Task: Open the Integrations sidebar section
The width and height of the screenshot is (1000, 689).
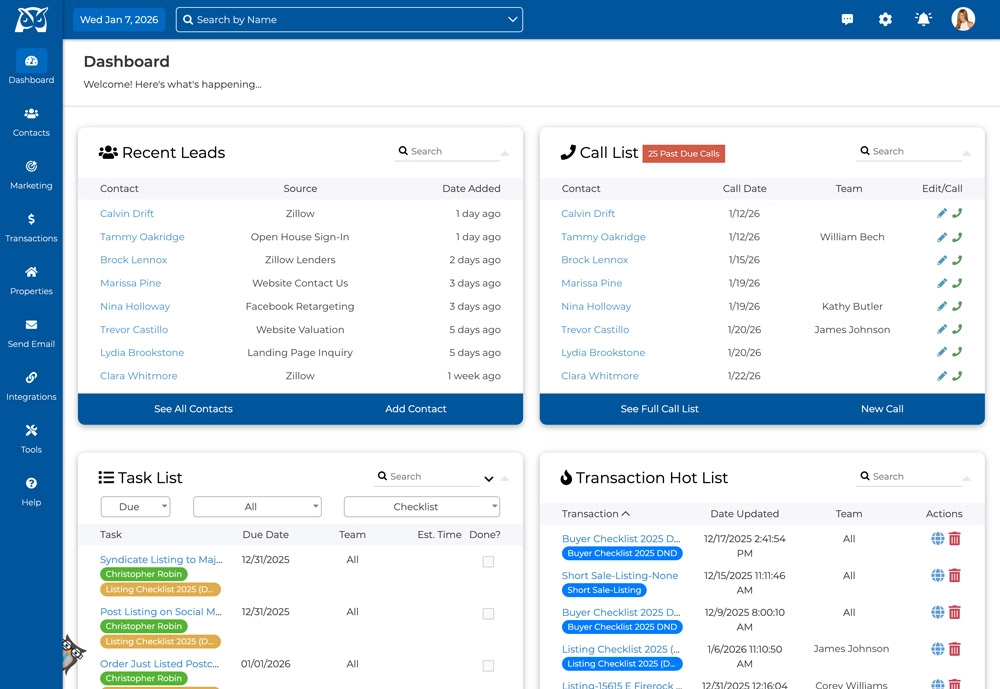Action: pos(31,386)
